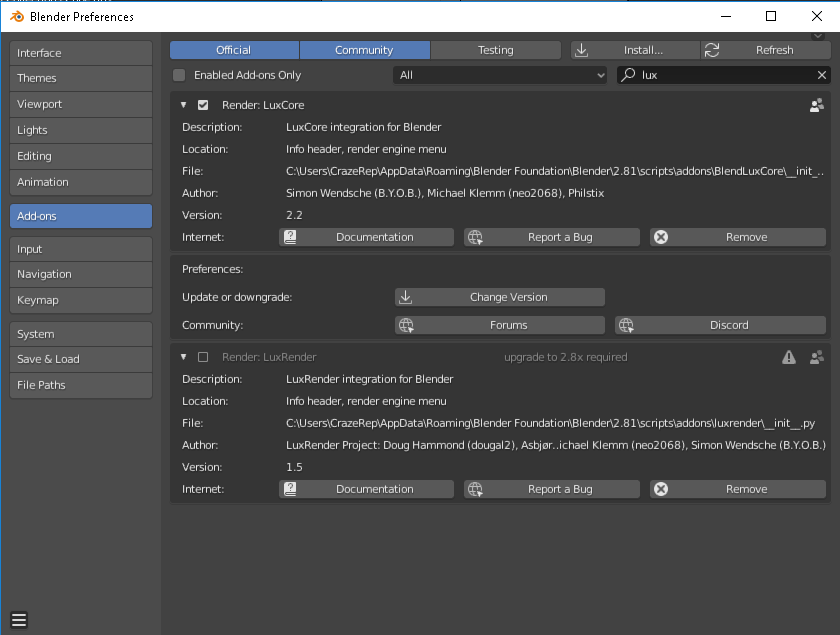Clear the lux search with X icon
Screen dimensions: 840x635
click(x=822, y=75)
